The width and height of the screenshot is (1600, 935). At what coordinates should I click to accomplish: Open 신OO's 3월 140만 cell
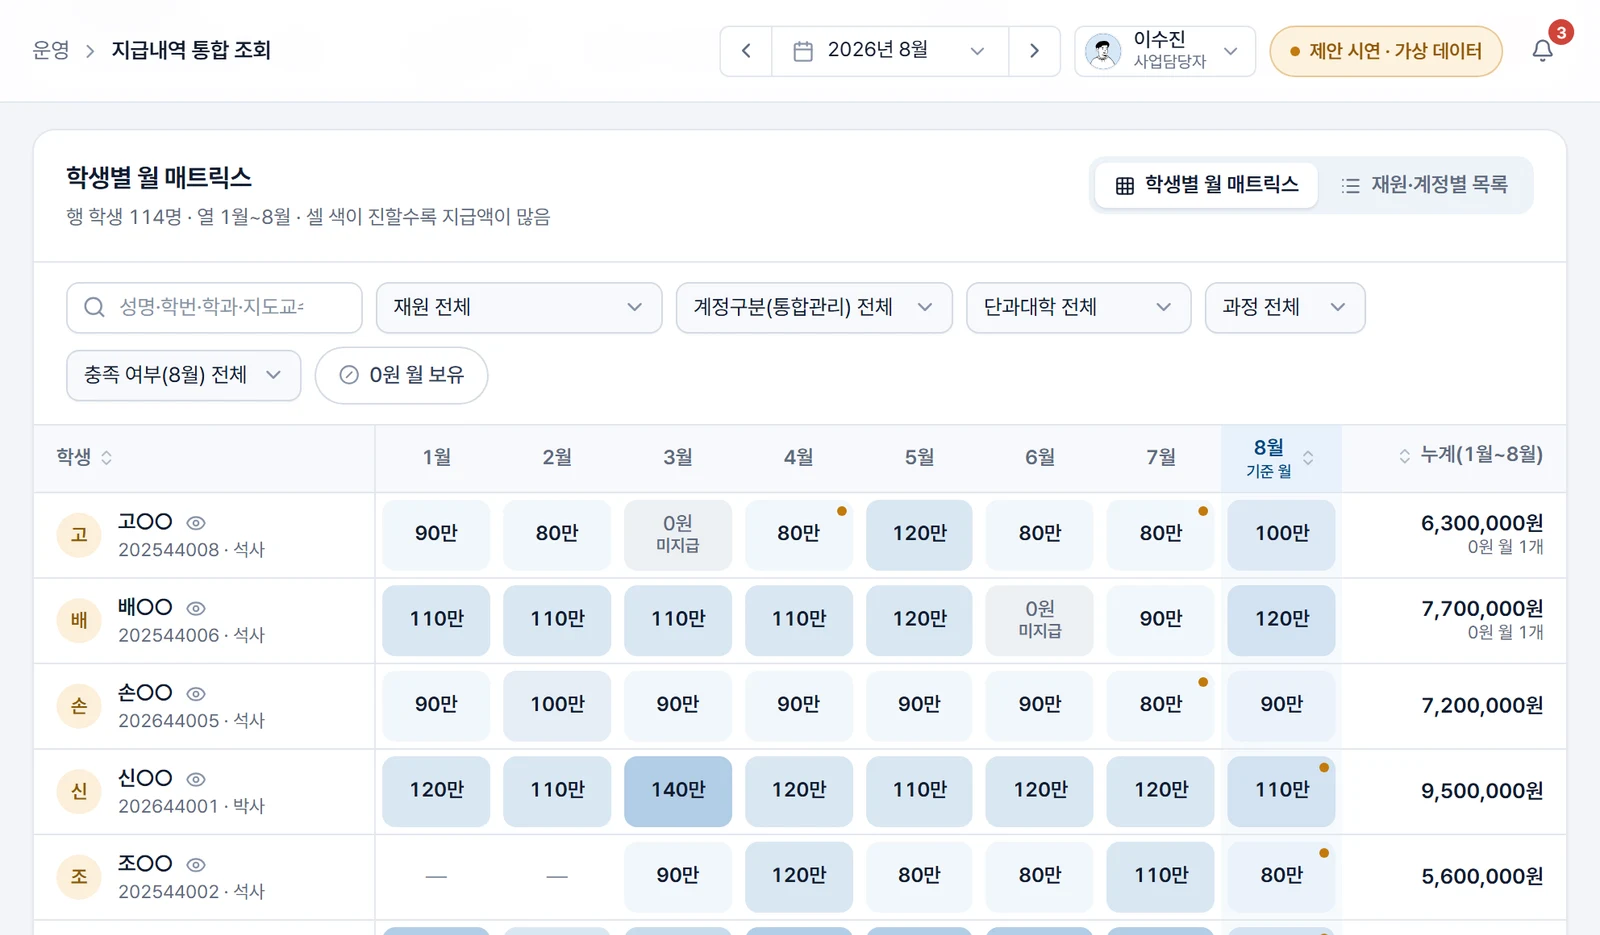678,791
